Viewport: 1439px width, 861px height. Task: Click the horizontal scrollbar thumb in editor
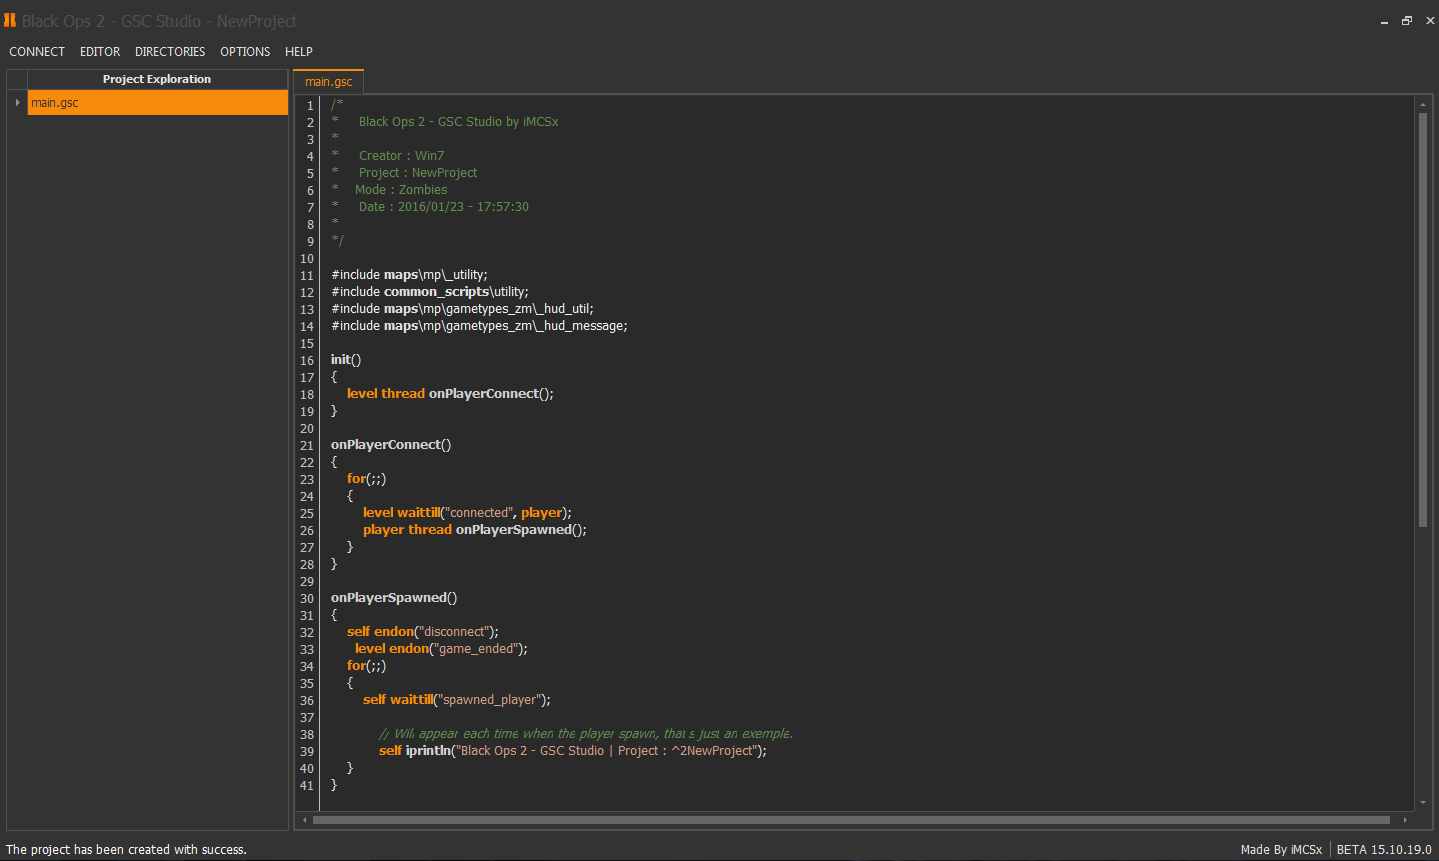(x=851, y=820)
